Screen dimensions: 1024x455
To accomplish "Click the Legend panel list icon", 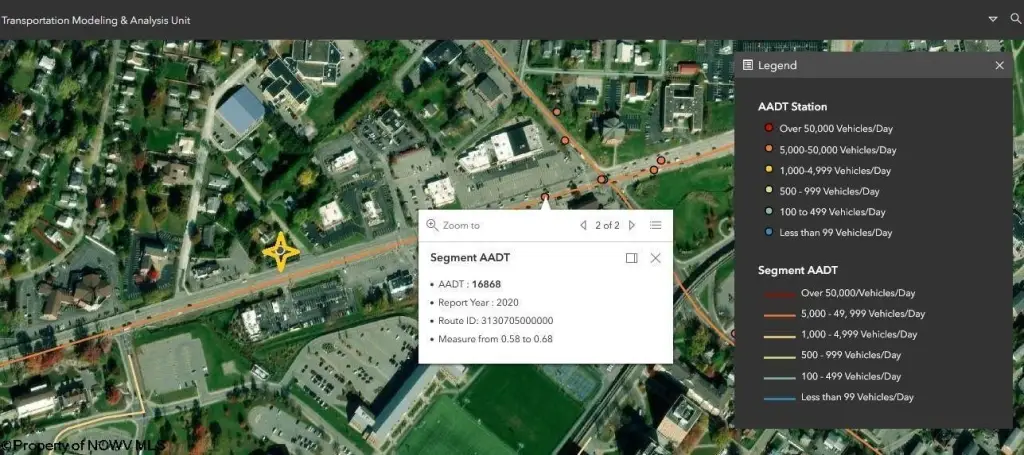I will (748, 65).
